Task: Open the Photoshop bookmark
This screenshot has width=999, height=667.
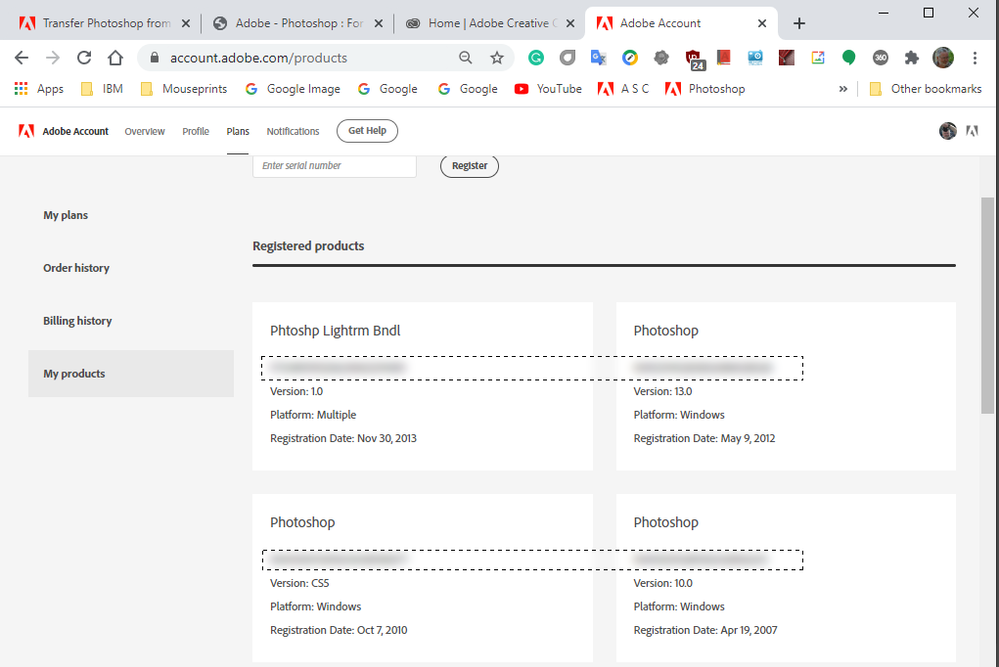Action: click(x=705, y=89)
